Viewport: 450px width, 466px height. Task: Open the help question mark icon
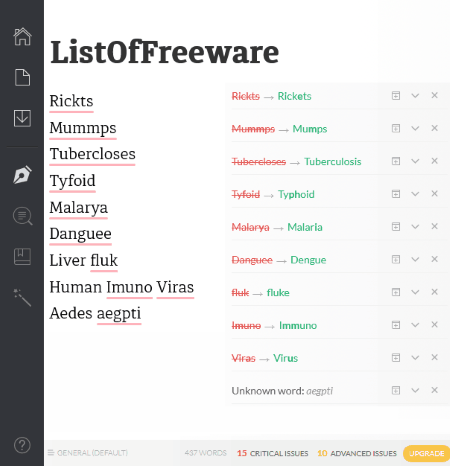tap(22, 445)
